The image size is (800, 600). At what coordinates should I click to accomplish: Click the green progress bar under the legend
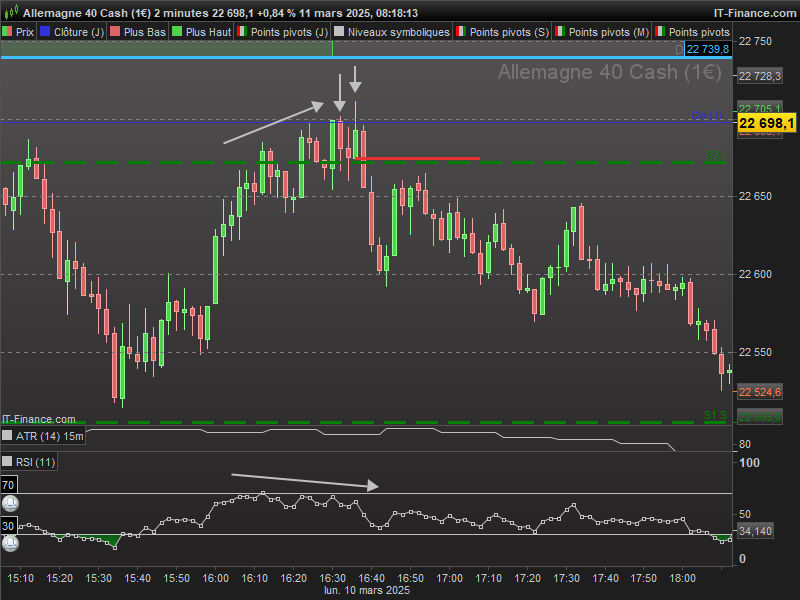pyautogui.click(x=166, y=49)
